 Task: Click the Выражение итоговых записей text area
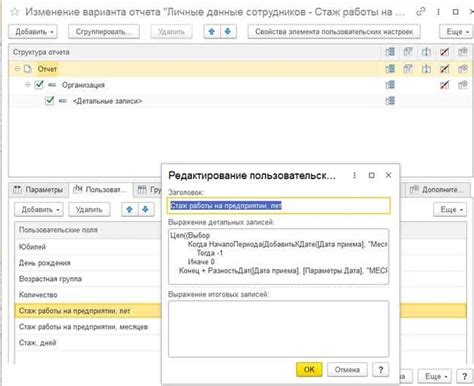coord(279,329)
